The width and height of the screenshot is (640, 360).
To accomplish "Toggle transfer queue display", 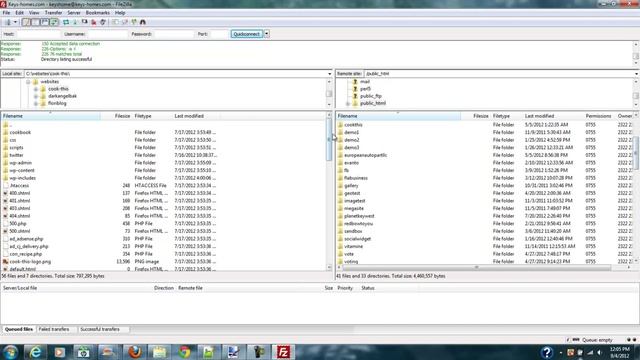I will (54, 22).
